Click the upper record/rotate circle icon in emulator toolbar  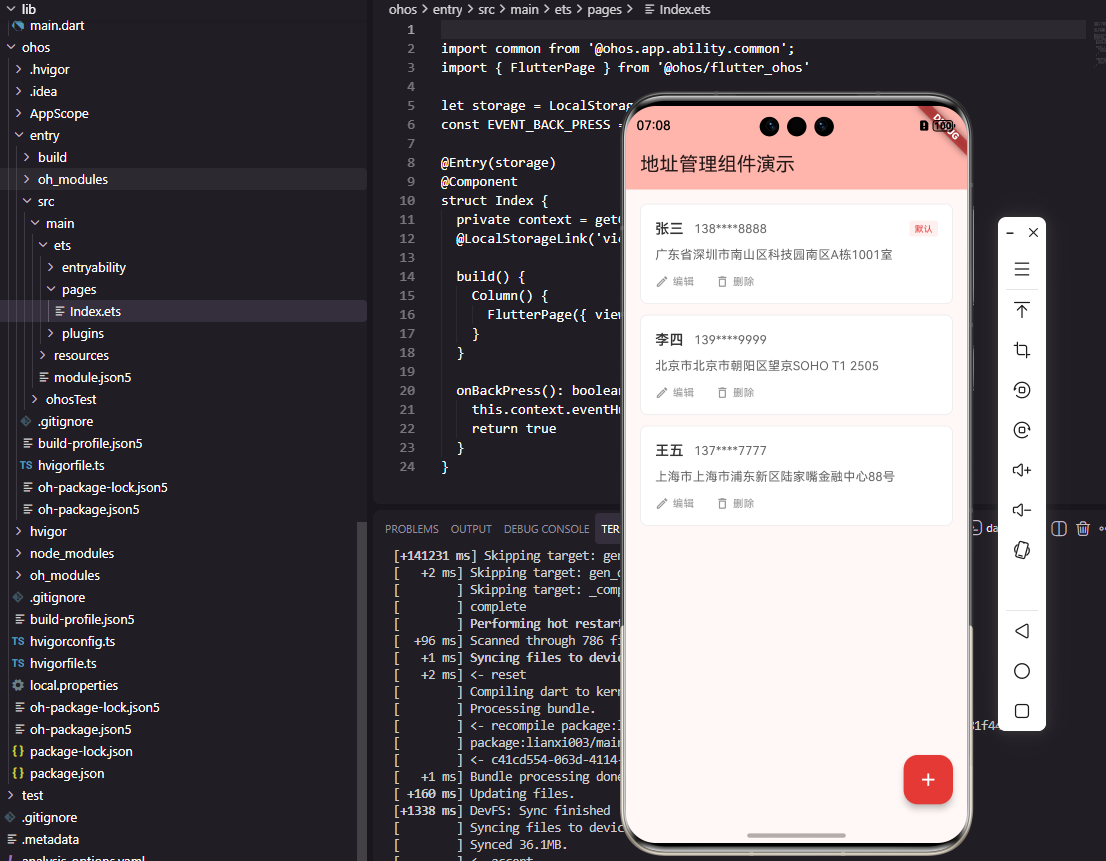click(x=1022, y=390)
